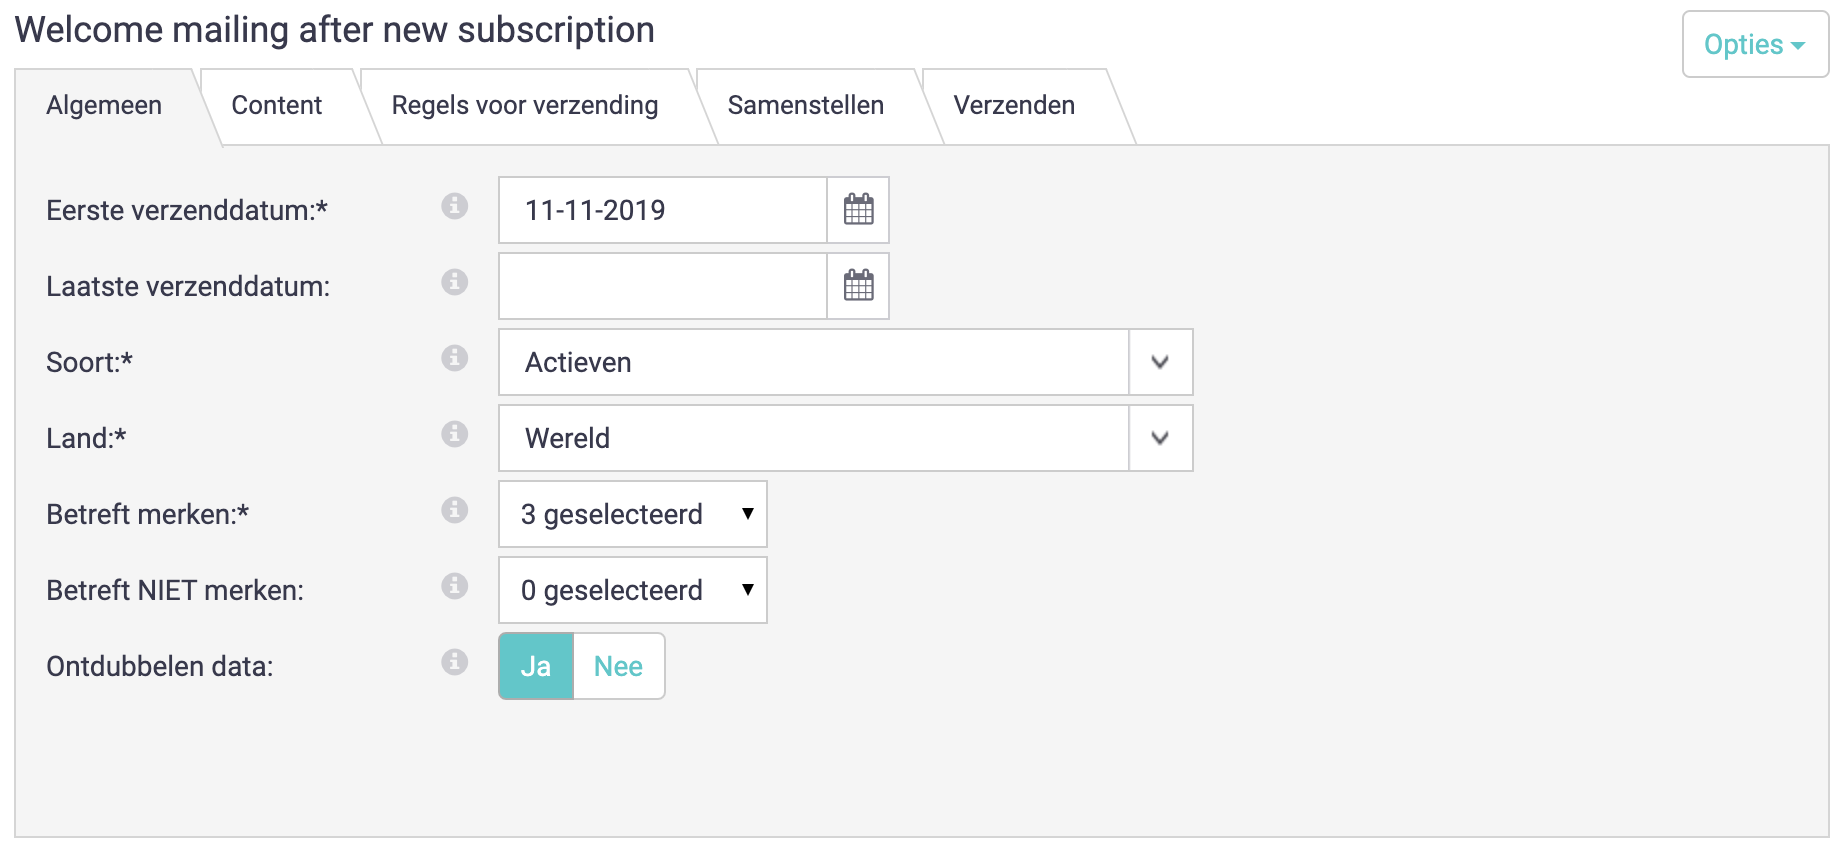Screen dimensions: 1846x848
Task: Open the '0 geselecteerd' excluded brands dropdown
Action: coord(633,590)
